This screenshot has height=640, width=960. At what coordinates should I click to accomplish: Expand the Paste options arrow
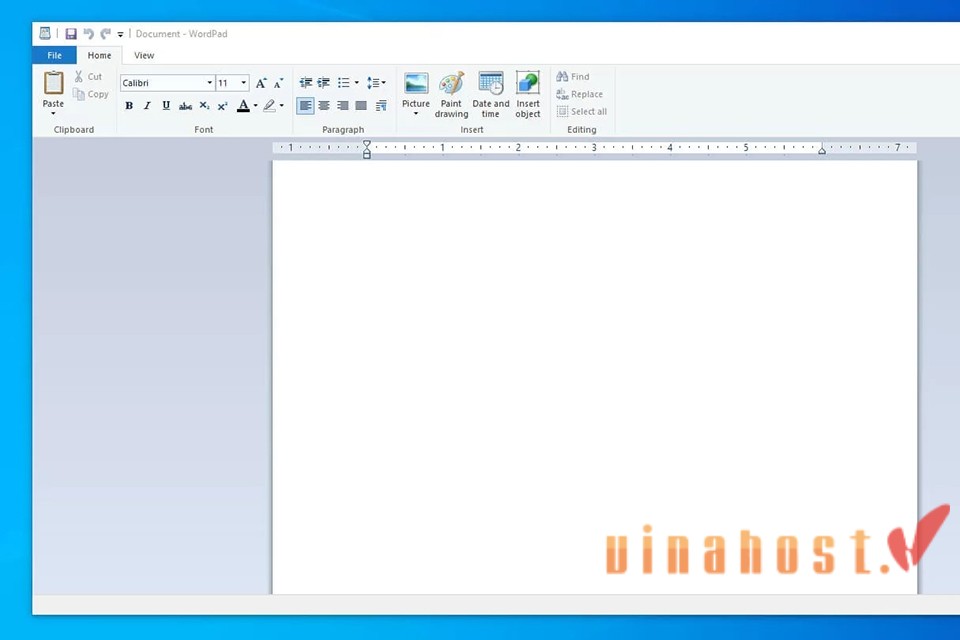click(x=53, y=113)
